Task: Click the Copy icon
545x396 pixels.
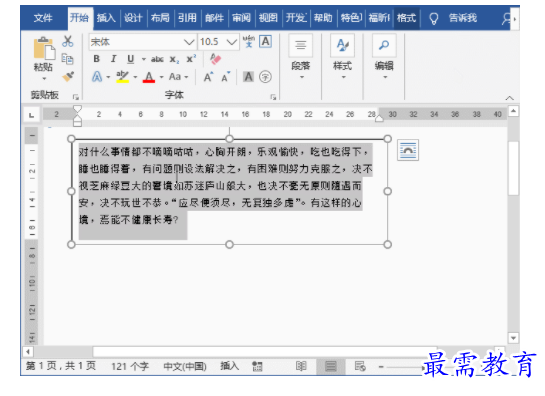Action: point(67,59)
